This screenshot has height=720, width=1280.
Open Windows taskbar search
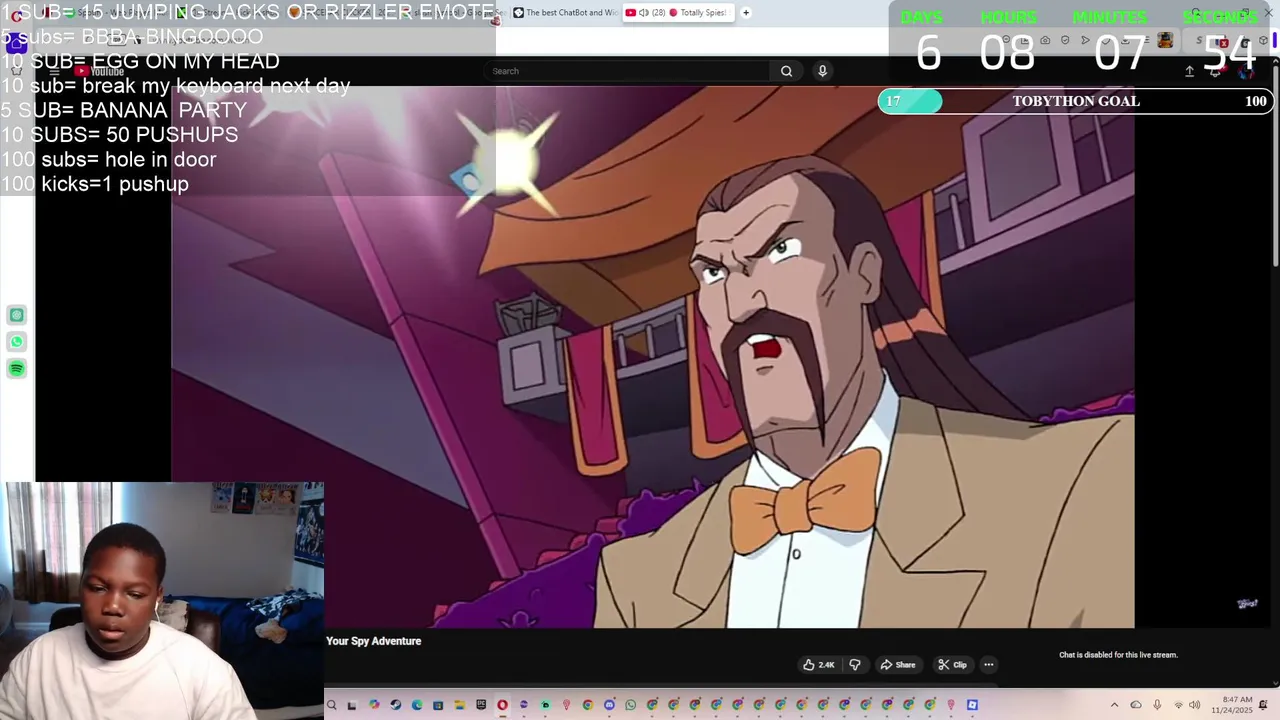tap(331, 705)
